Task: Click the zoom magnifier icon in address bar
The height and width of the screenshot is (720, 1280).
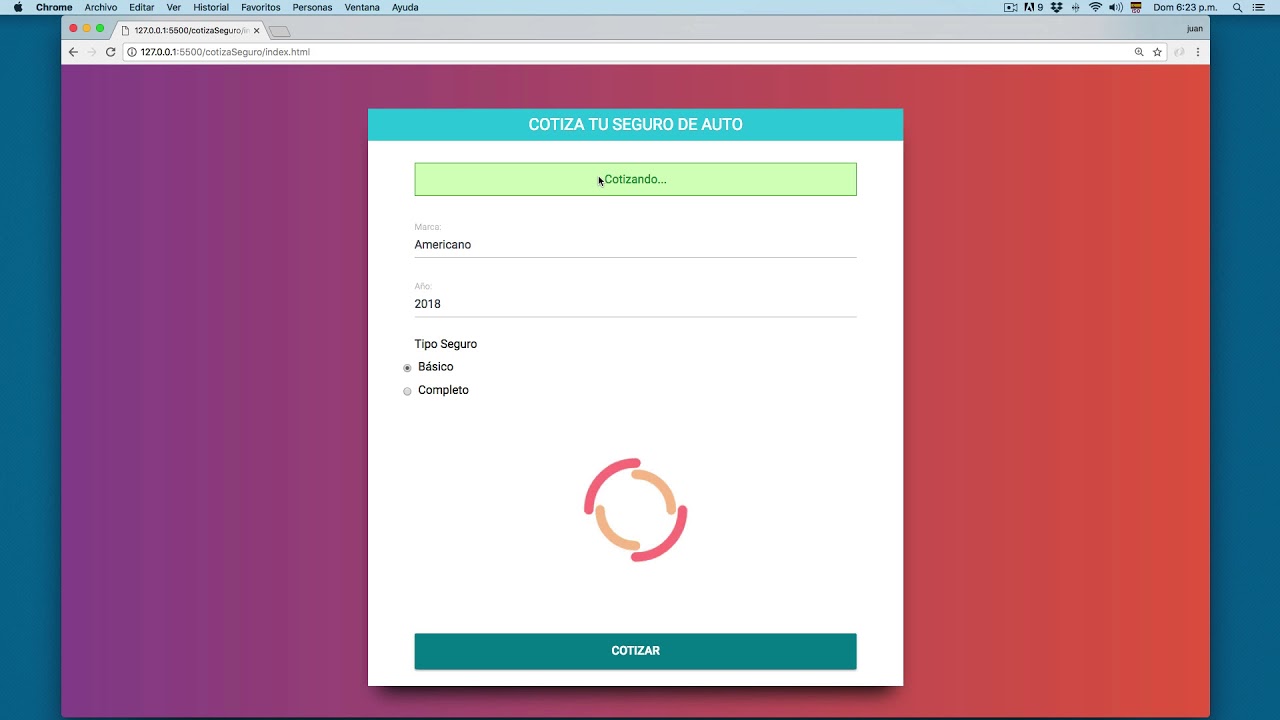Action: 1139,52
